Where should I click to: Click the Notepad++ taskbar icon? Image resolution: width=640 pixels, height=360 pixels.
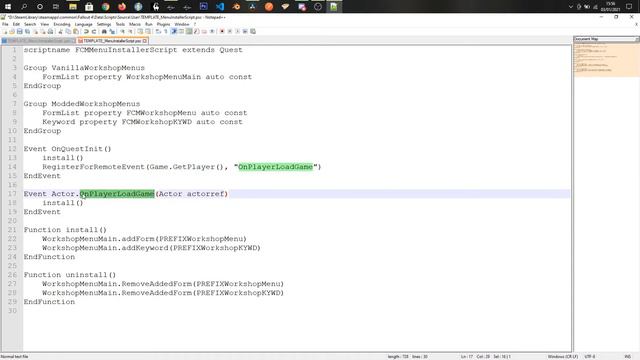[x=334, y=7]
